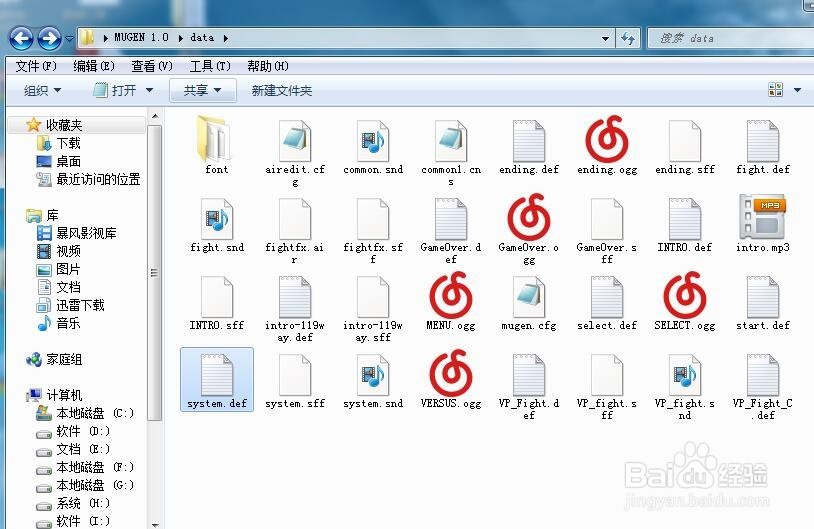Select the system.sff file icon
The image size is (814, 529).
(295, 374)
